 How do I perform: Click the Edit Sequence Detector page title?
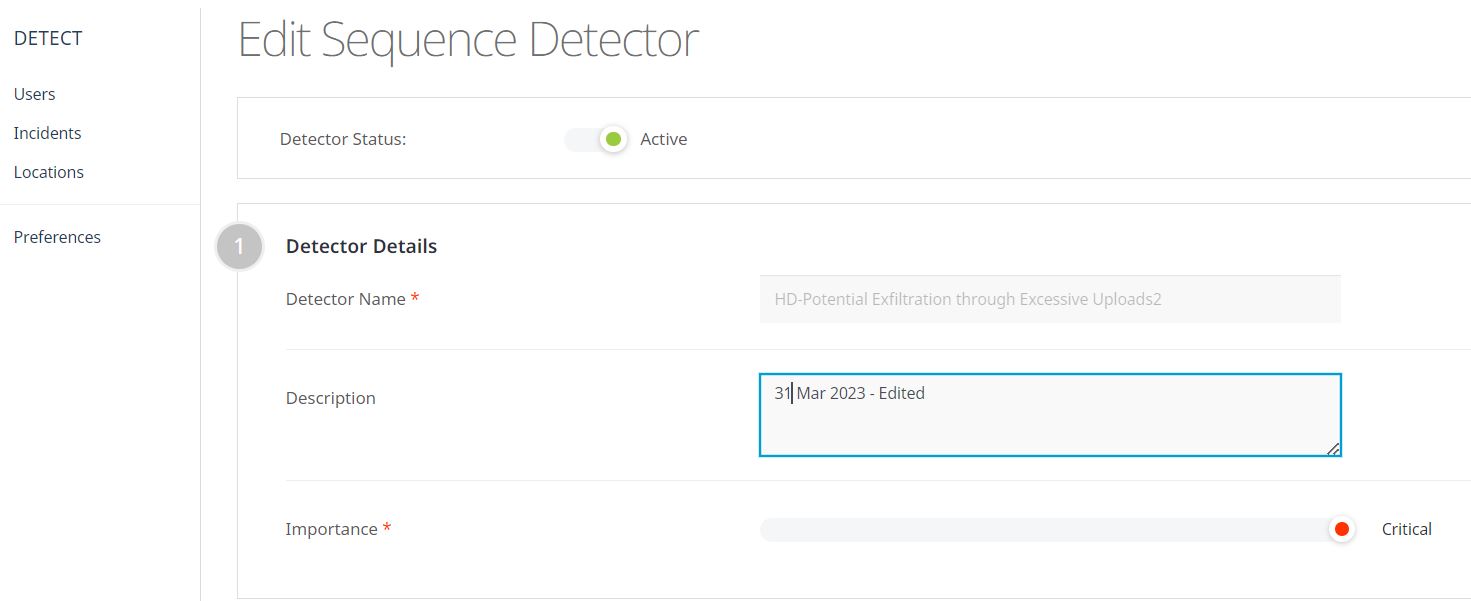click(468, 40)
